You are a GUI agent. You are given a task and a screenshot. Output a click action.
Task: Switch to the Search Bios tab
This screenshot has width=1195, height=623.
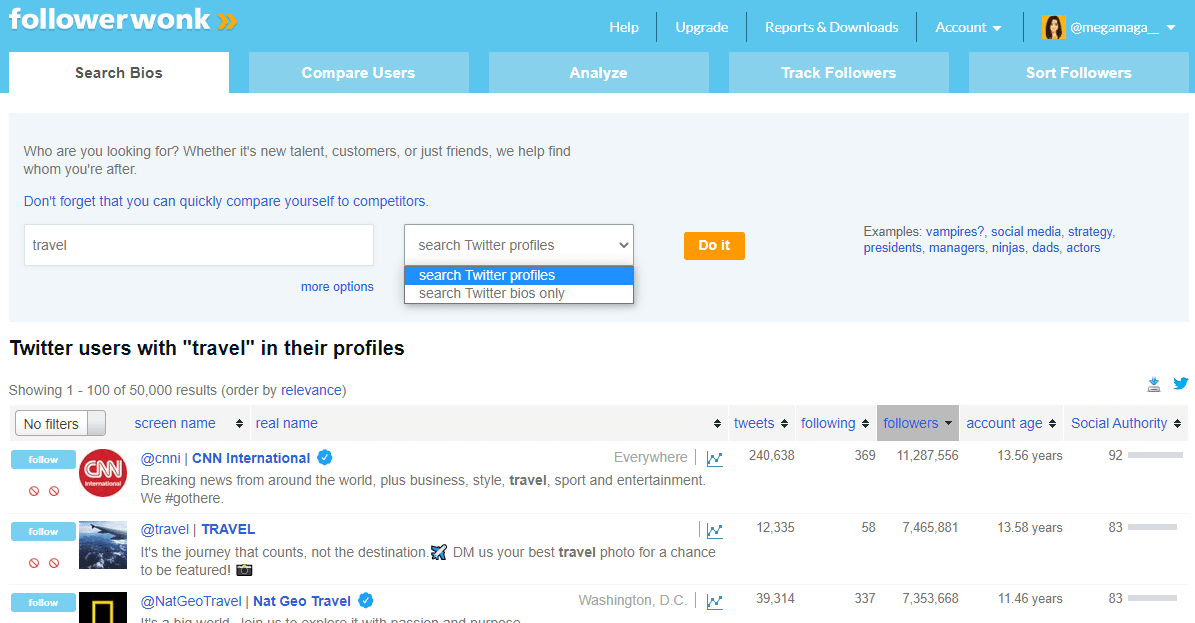[x=119, y=72]
